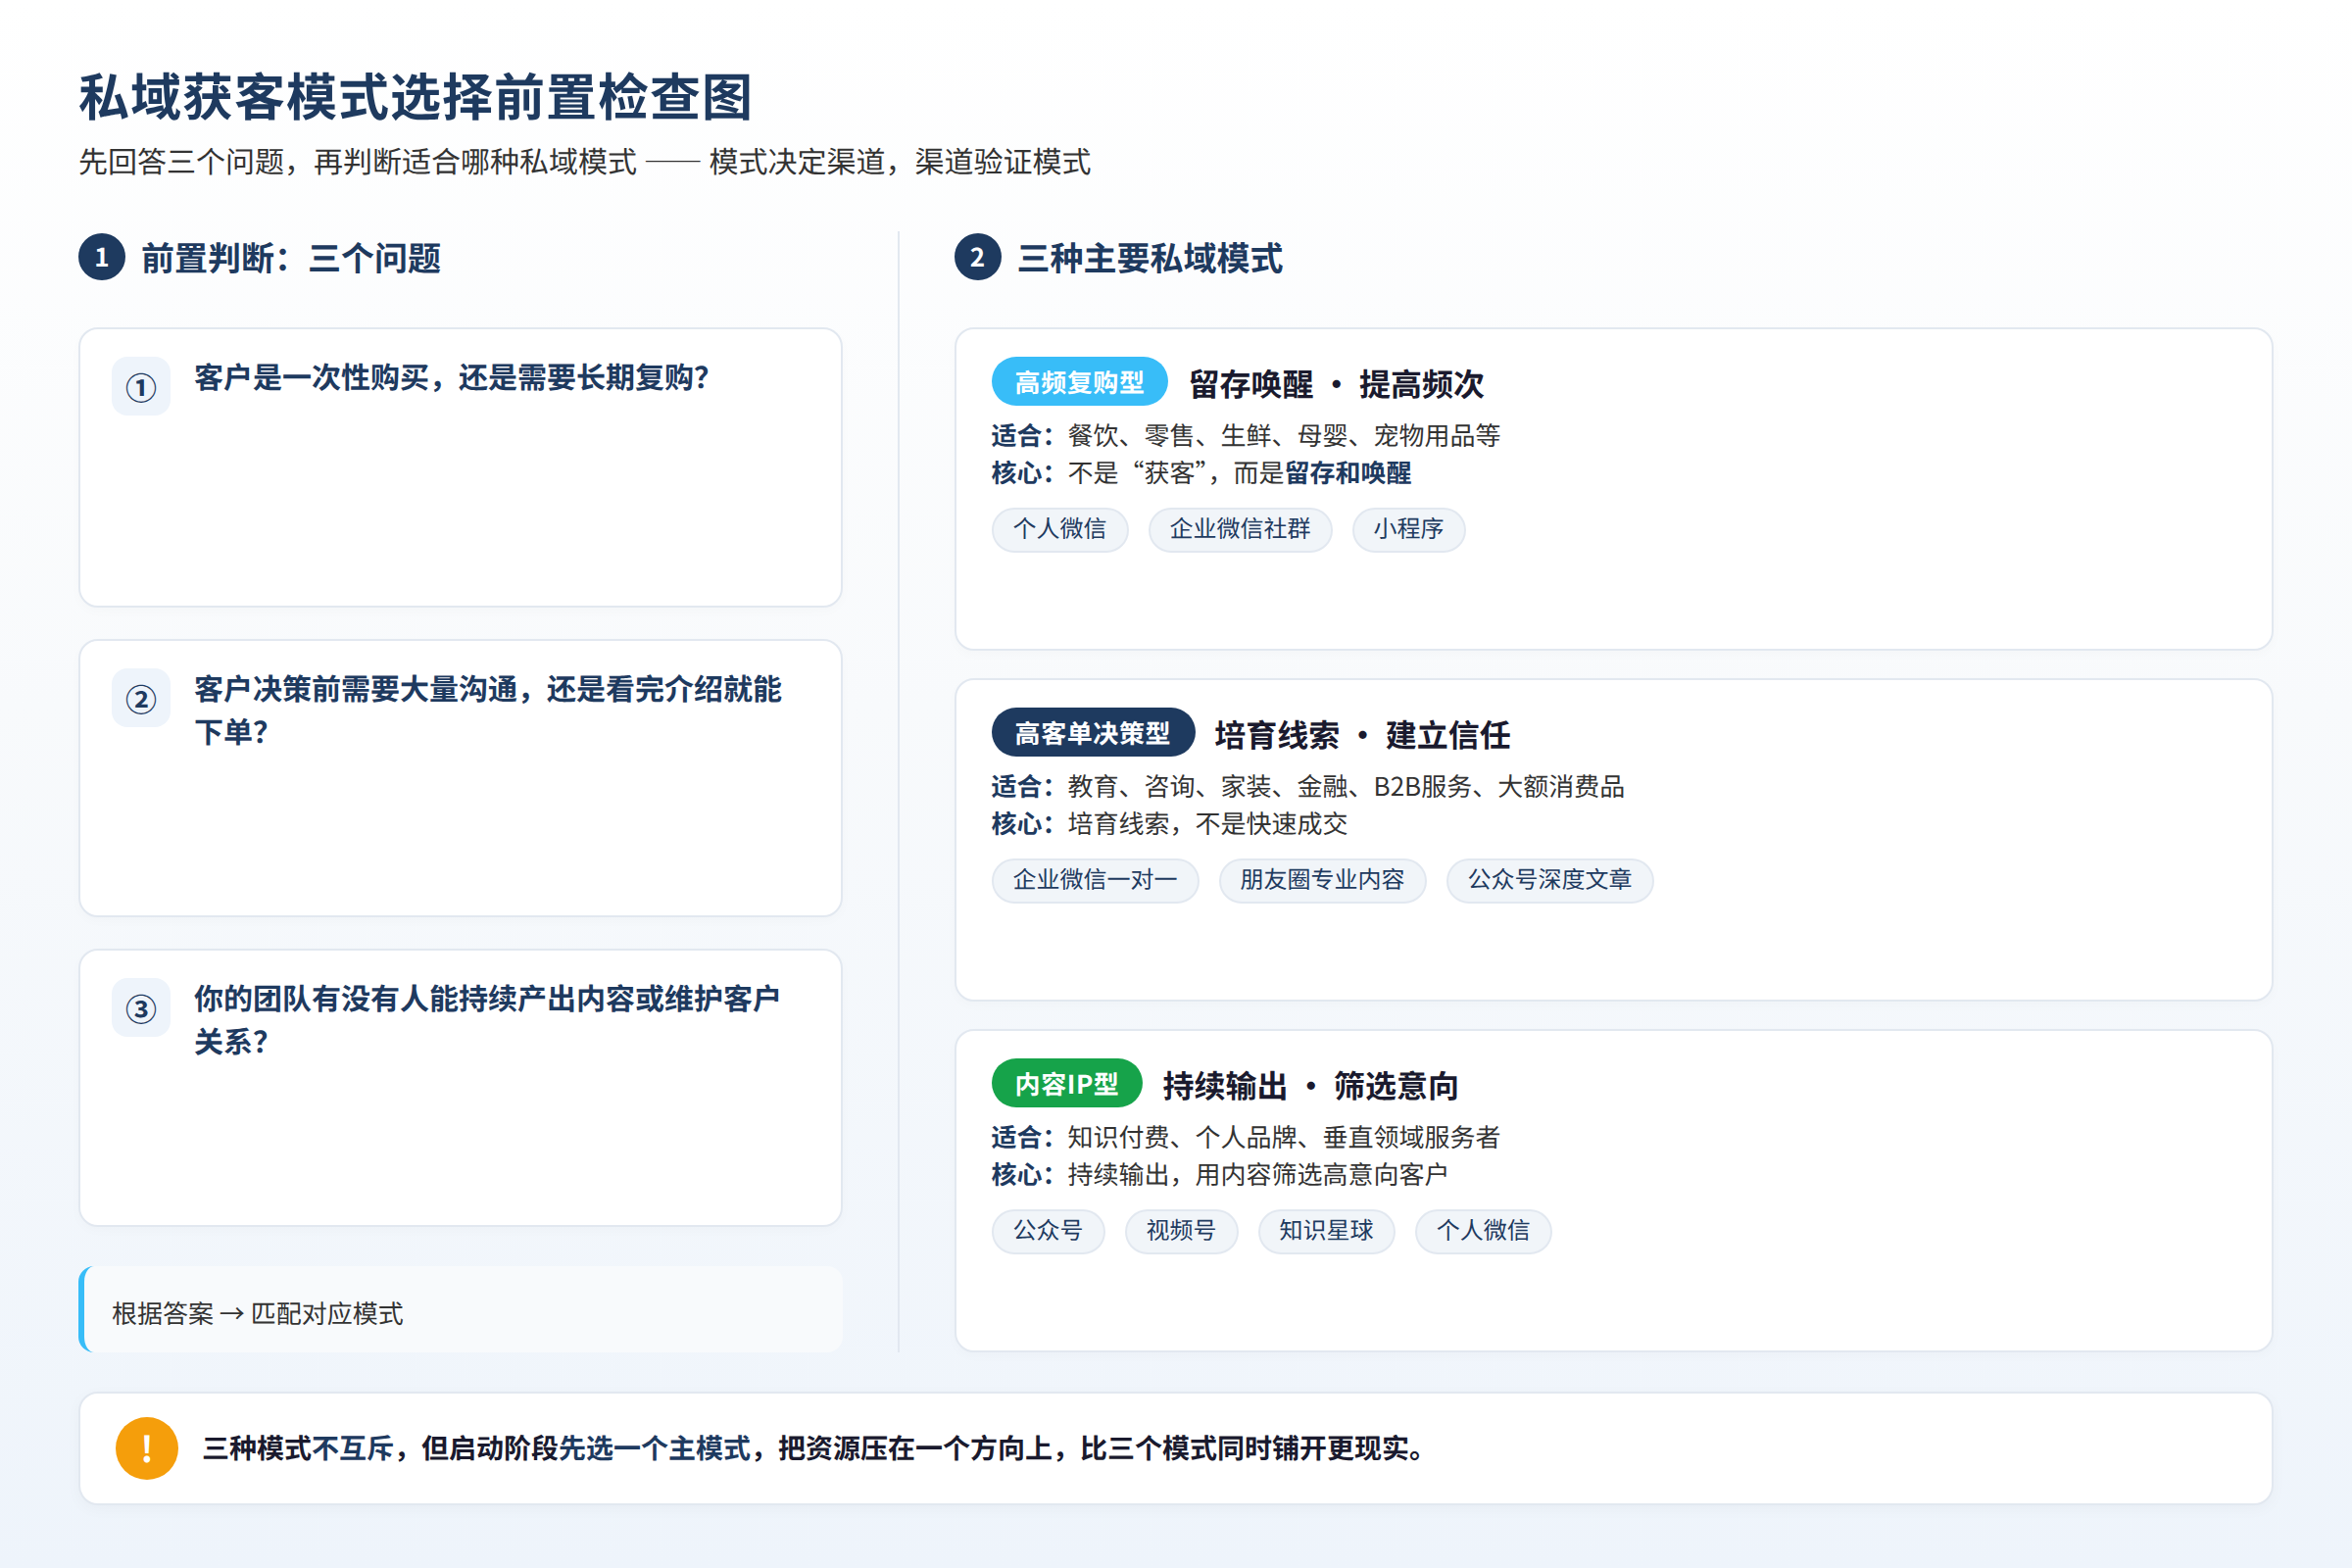Click the line 核心：不是“获客”，而是留存和唤醒
Image resolution: width=2352 pixels, height=1568 pixels.
point(1201,473)
